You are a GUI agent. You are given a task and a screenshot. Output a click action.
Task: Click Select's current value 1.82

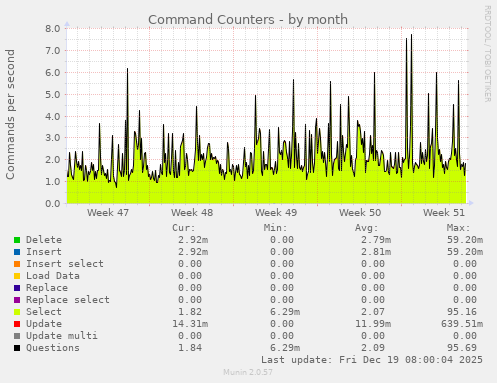click(x=190, y=312)
